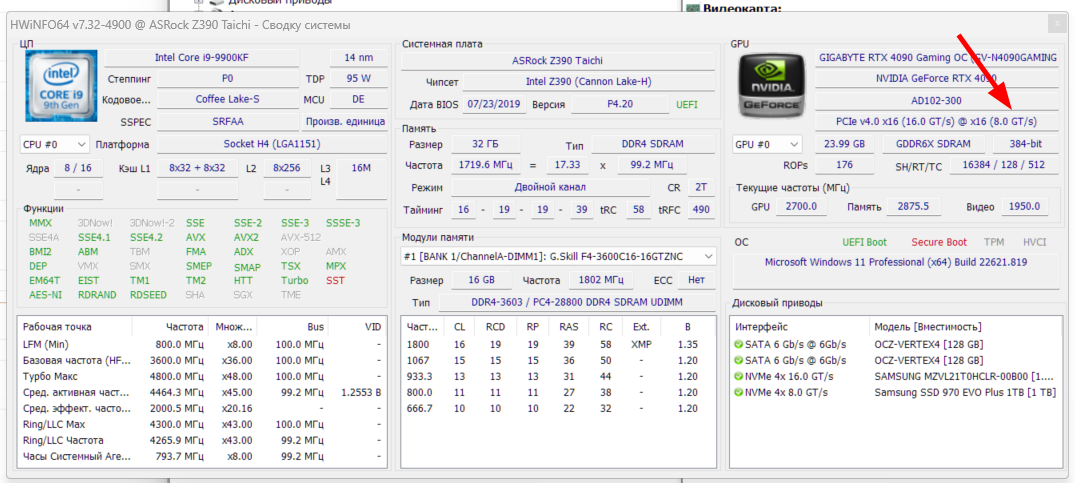Click the 2T command rate field
The width and height of the screenshot is (1075, 483).
pyautogui.click(x=701, y=187)
